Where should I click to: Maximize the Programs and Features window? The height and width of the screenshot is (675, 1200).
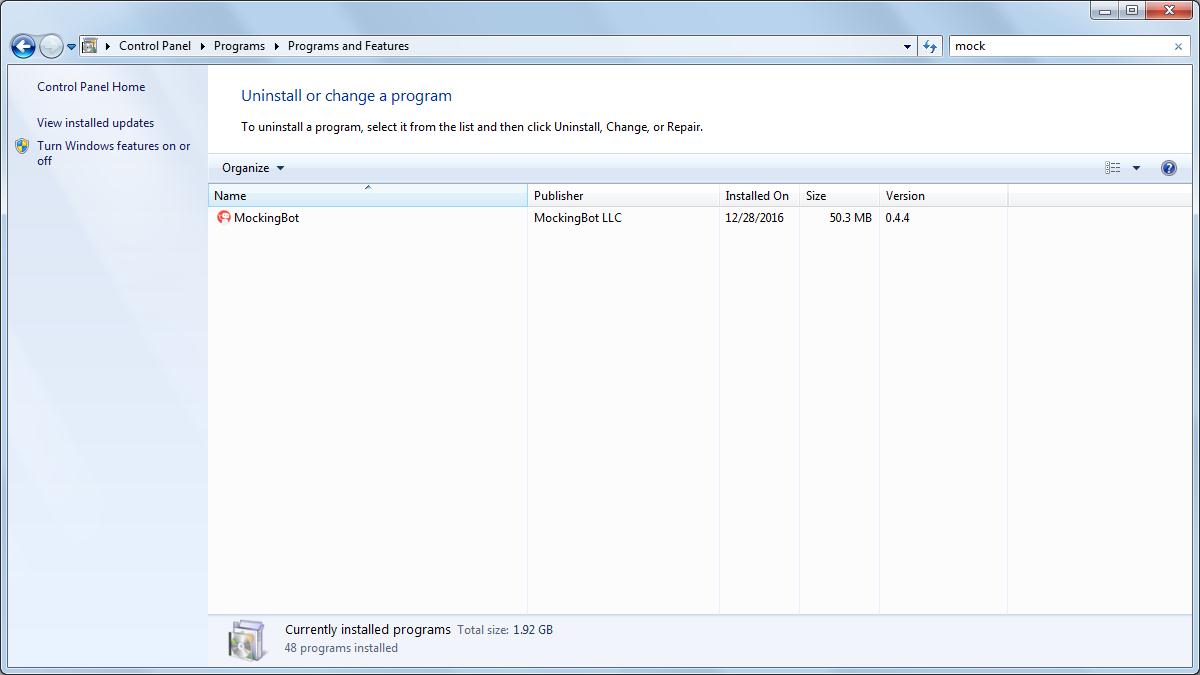pos(1131,10)
